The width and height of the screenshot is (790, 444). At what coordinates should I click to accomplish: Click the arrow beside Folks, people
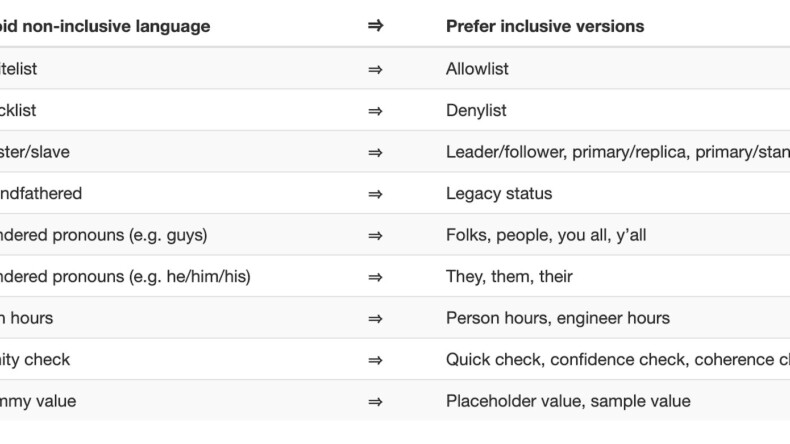375,236
